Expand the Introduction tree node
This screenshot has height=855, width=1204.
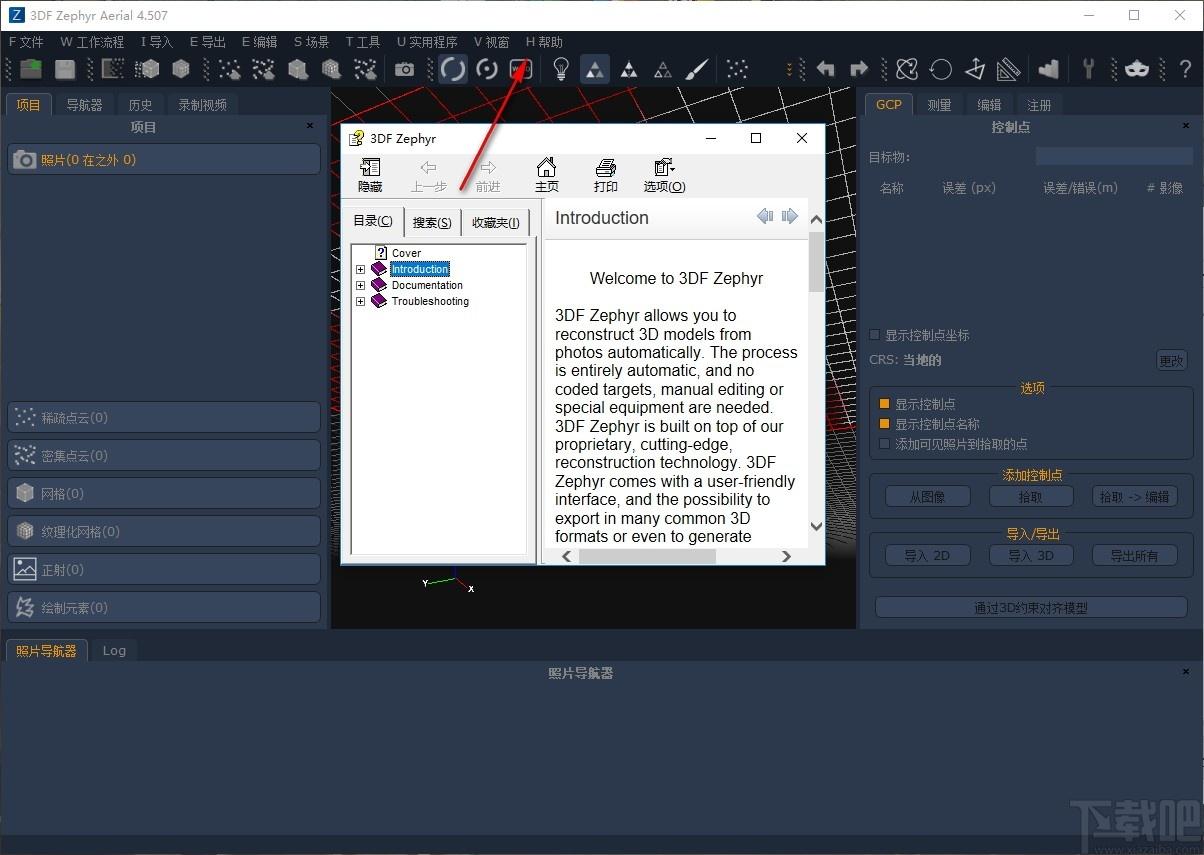[x=361, y=269]
